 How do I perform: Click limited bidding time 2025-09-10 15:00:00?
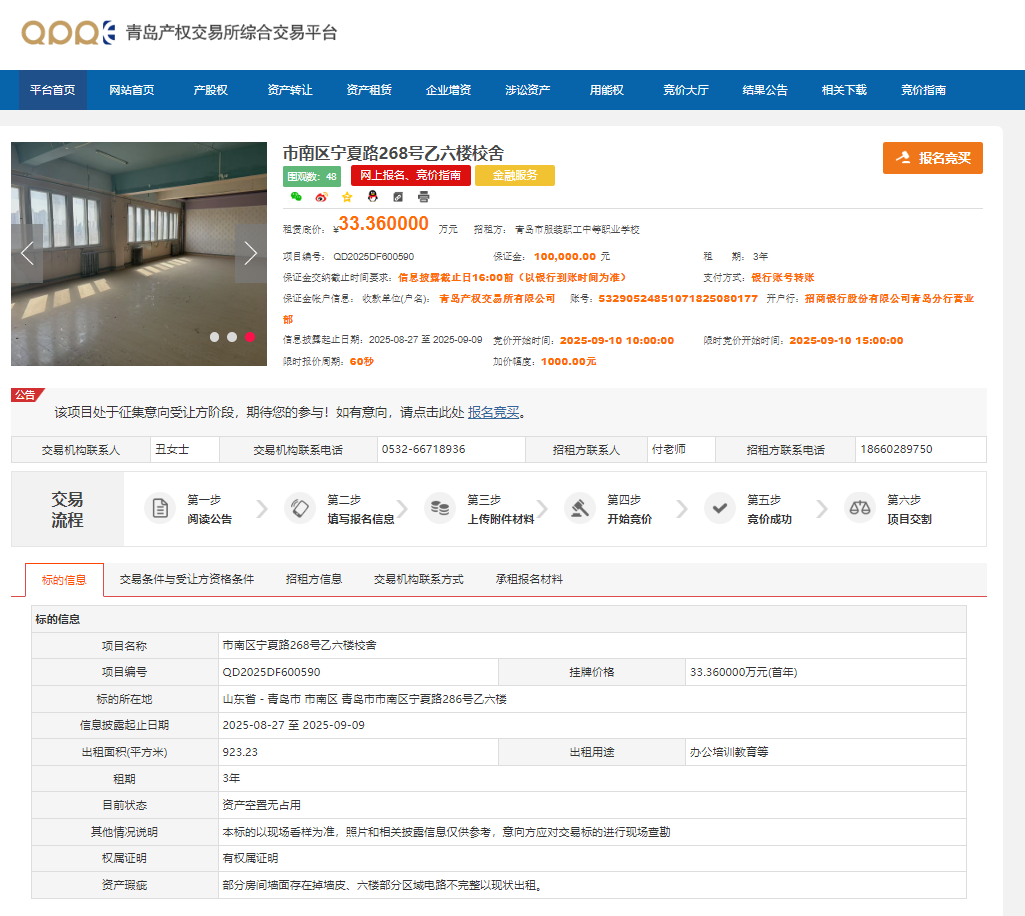[846, 340]
